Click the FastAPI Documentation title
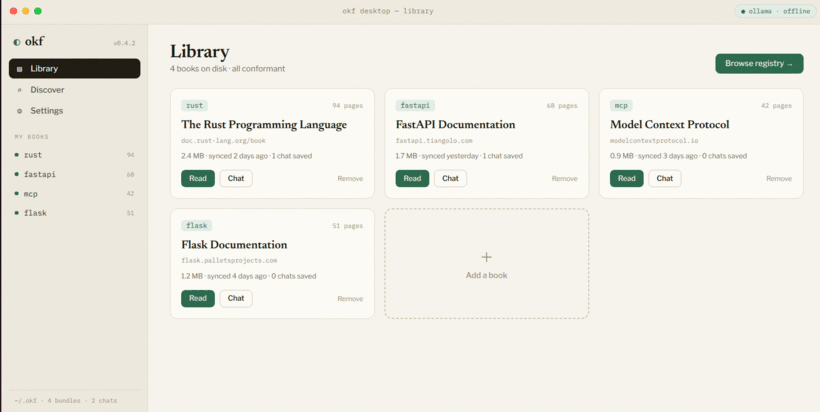 (x=455, y=124)
